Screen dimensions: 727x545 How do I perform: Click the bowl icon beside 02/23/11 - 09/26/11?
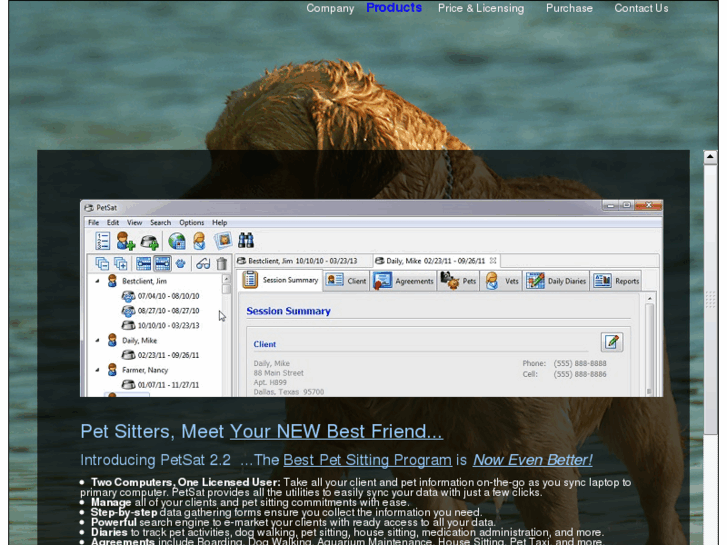click(128, 355)
